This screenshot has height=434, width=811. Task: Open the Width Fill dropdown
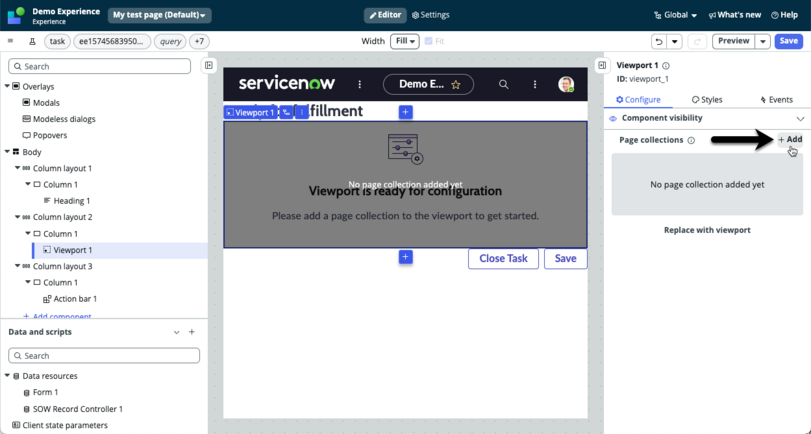pos(404,41)
